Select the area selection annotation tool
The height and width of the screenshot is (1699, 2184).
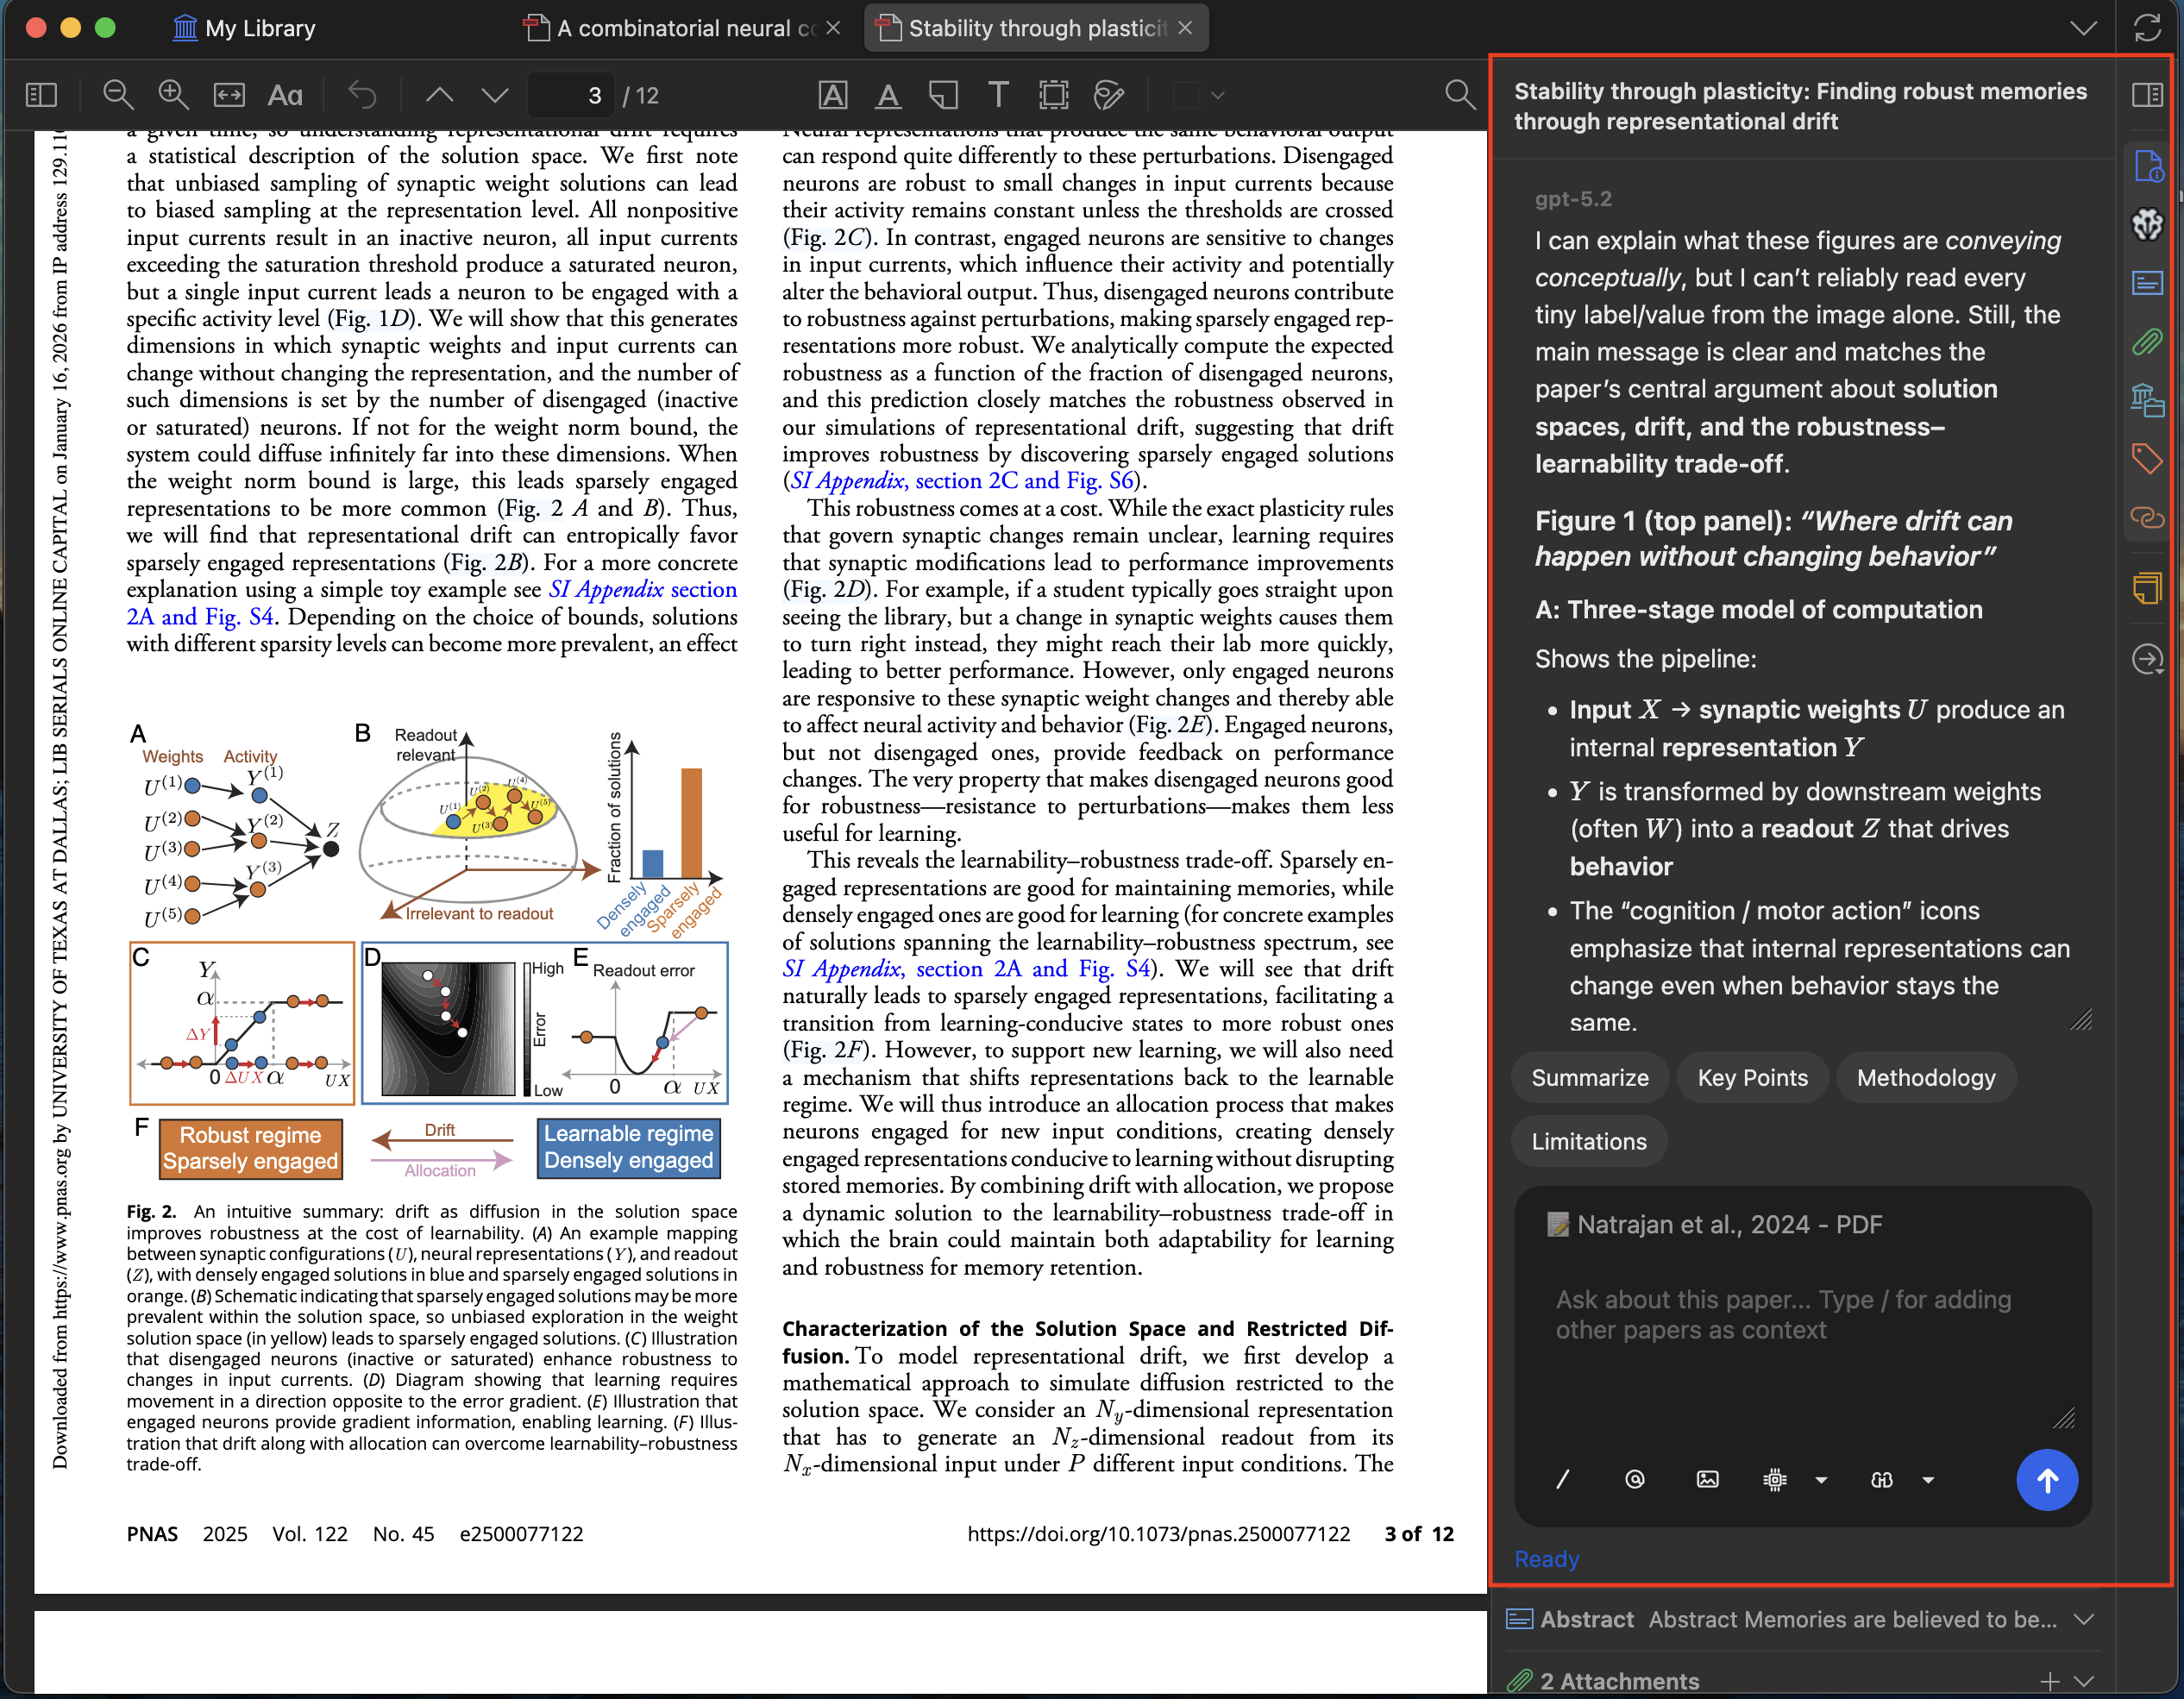1052,95
